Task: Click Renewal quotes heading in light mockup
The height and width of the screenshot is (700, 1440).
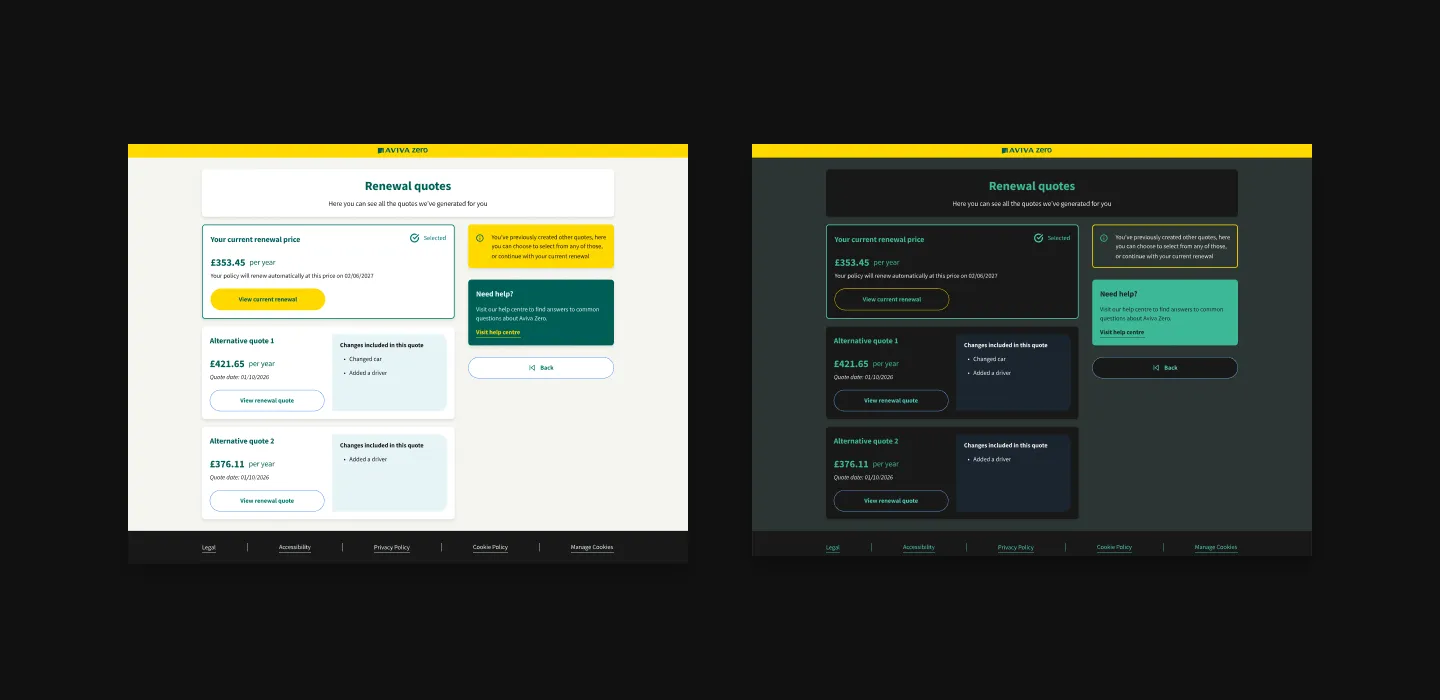Action: click(408, 186)
